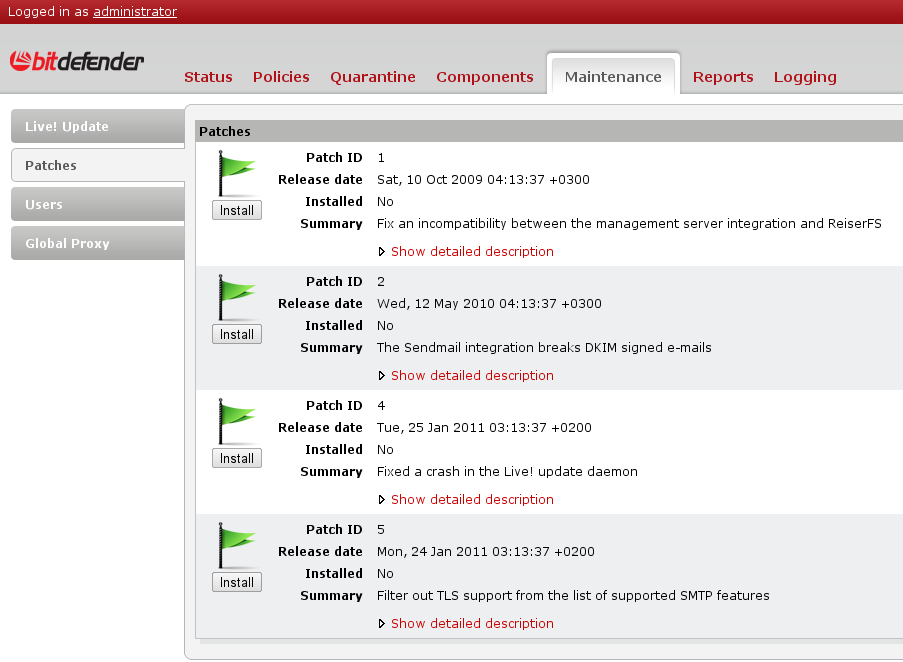Click the green flag icon for patch 2
Viewport: 903px width, 662px height.
click(x=237, y=298)
